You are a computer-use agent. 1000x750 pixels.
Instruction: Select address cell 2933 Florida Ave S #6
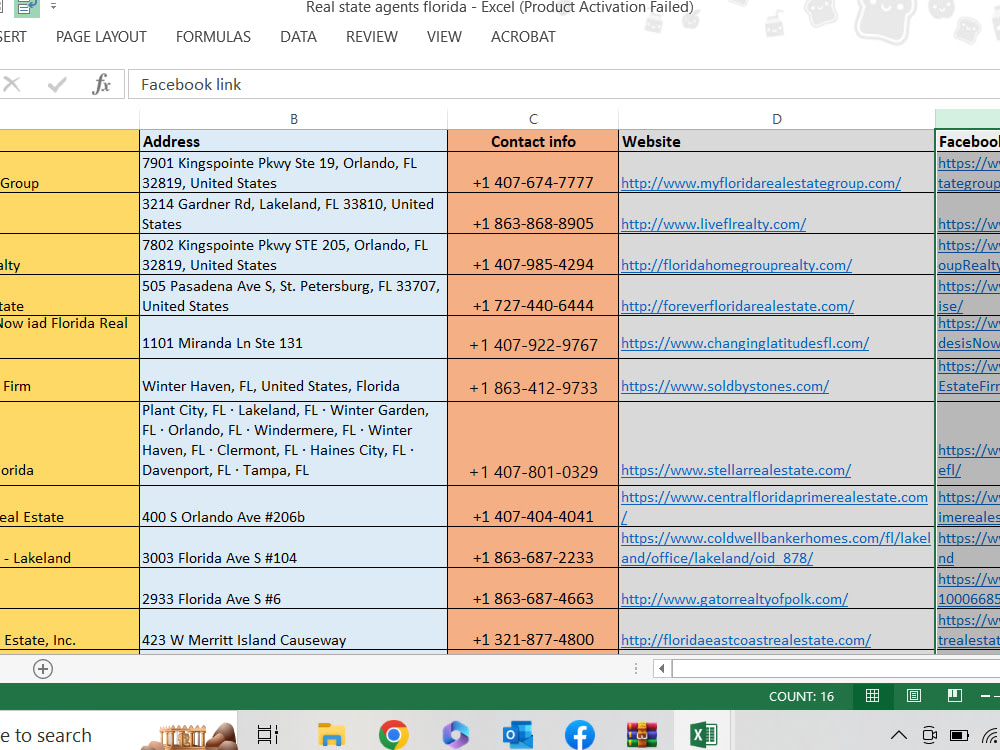click(293, 588)
